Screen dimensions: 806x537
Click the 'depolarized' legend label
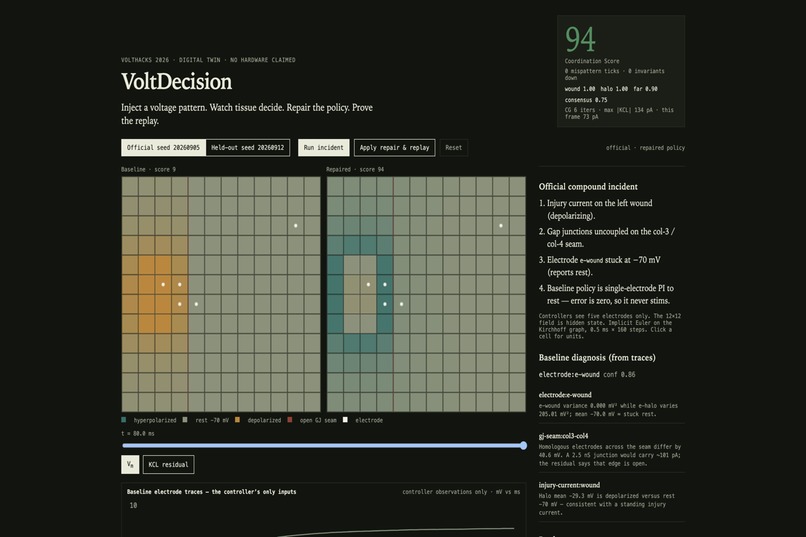tap(264, 420)
